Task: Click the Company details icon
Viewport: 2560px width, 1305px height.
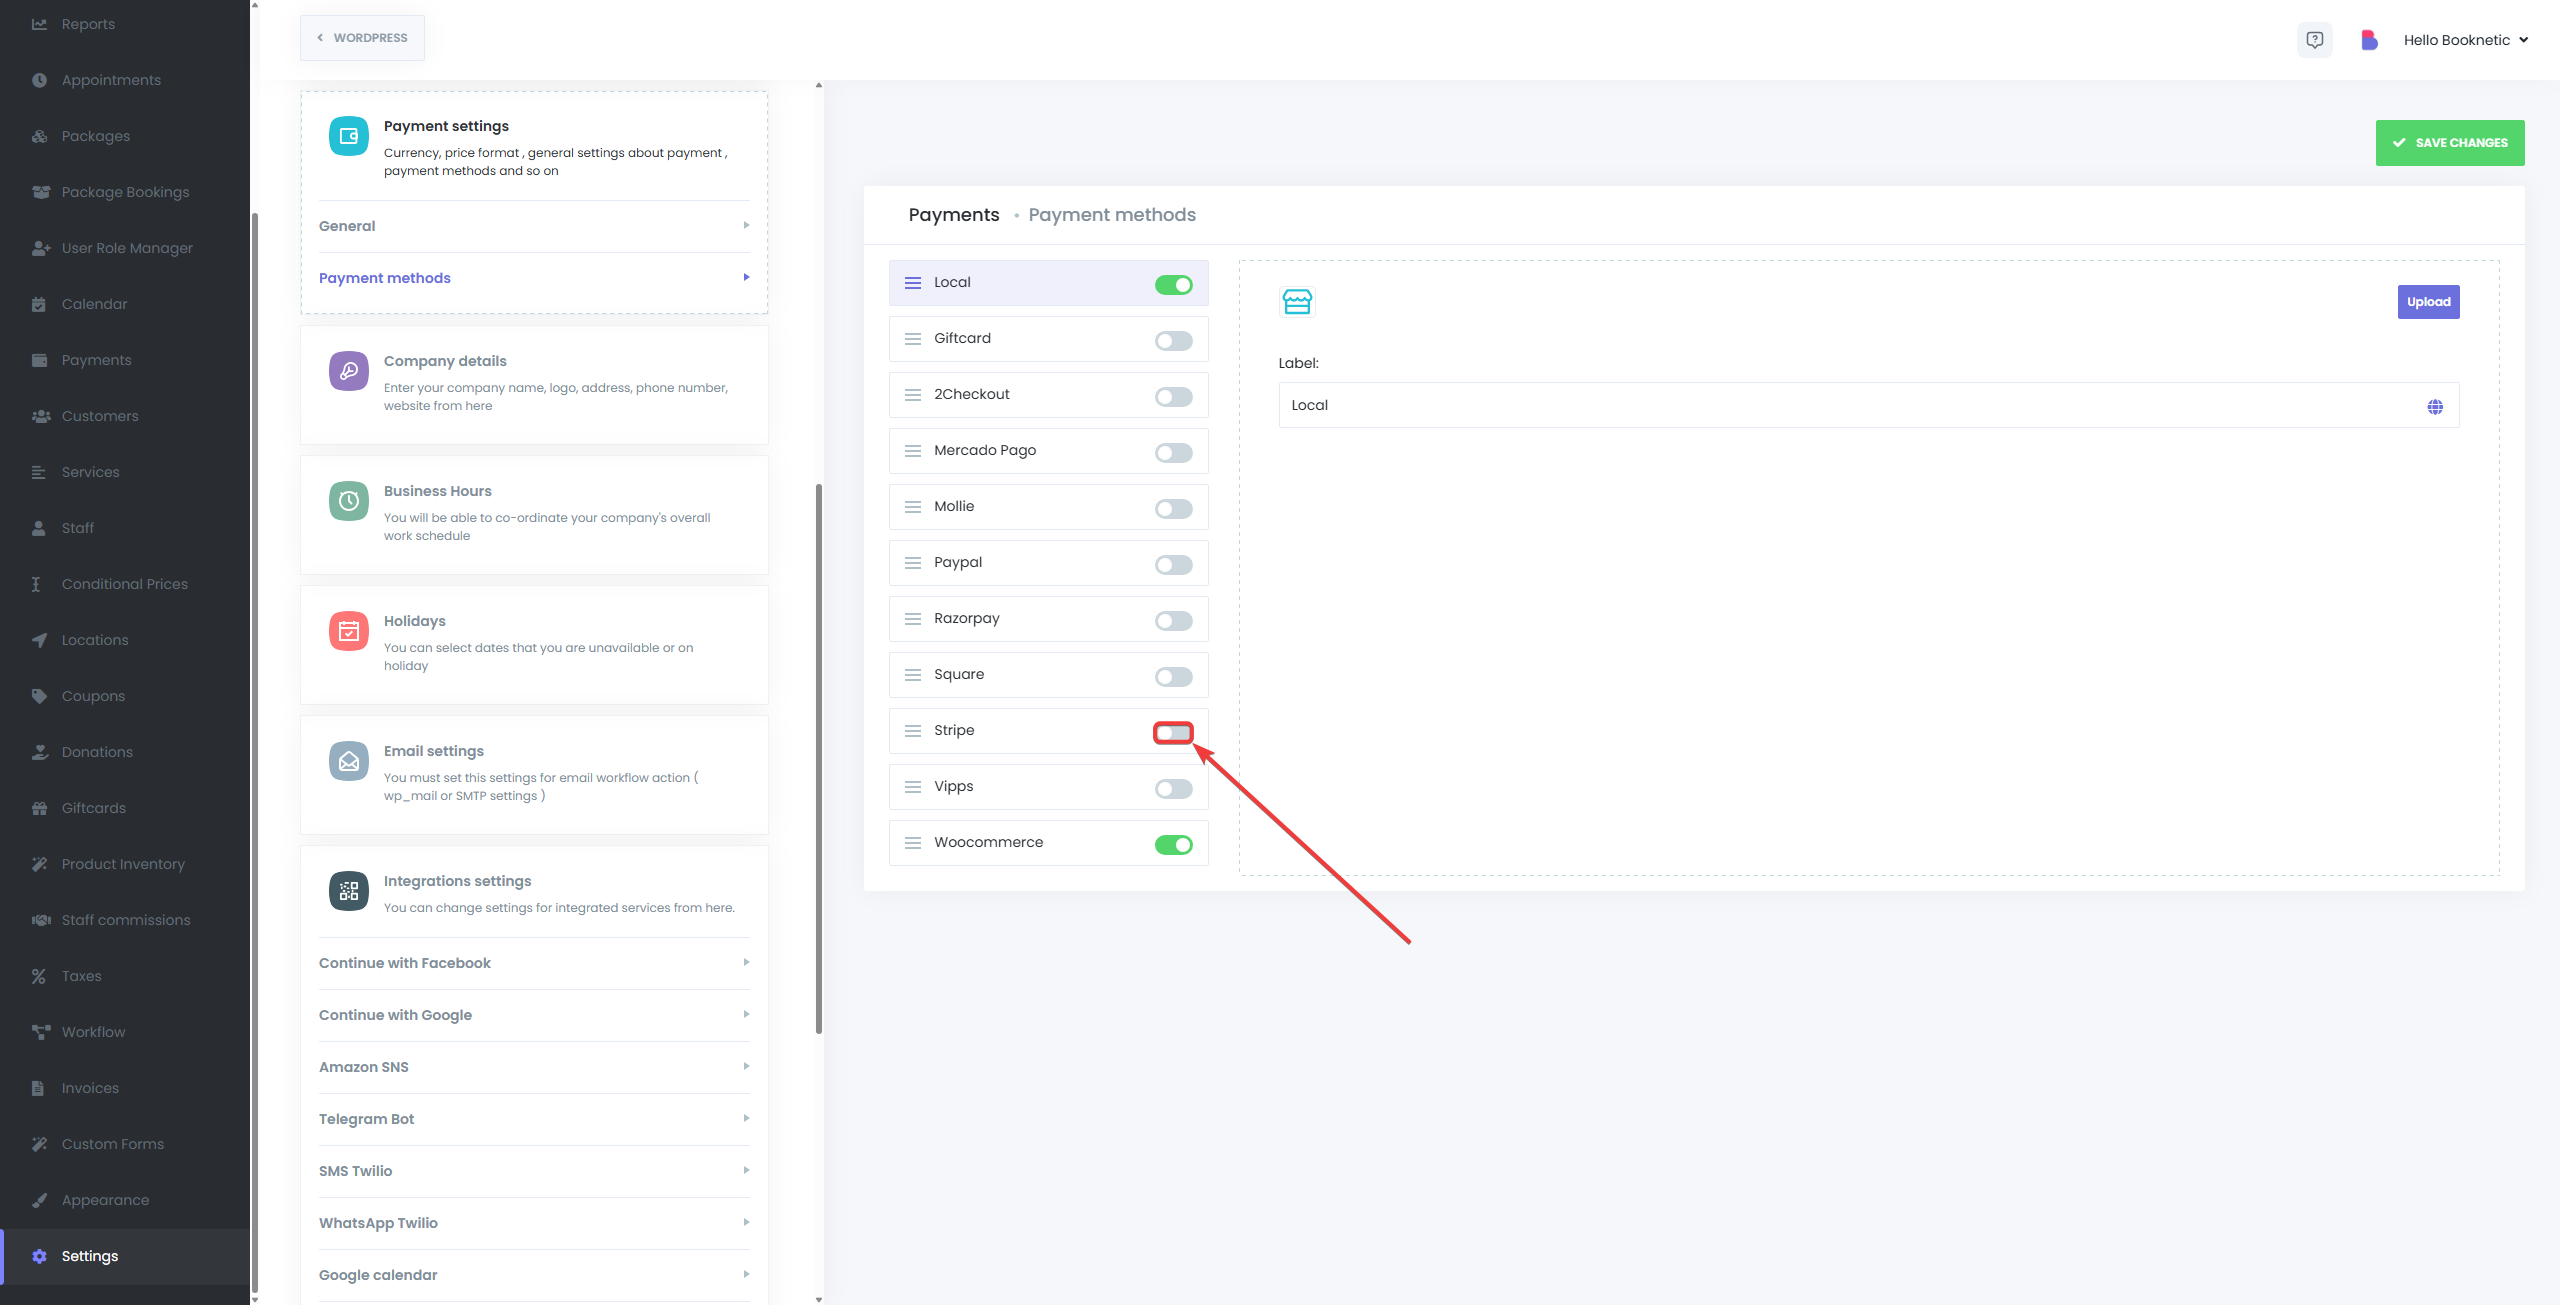Action: [349, 371]
